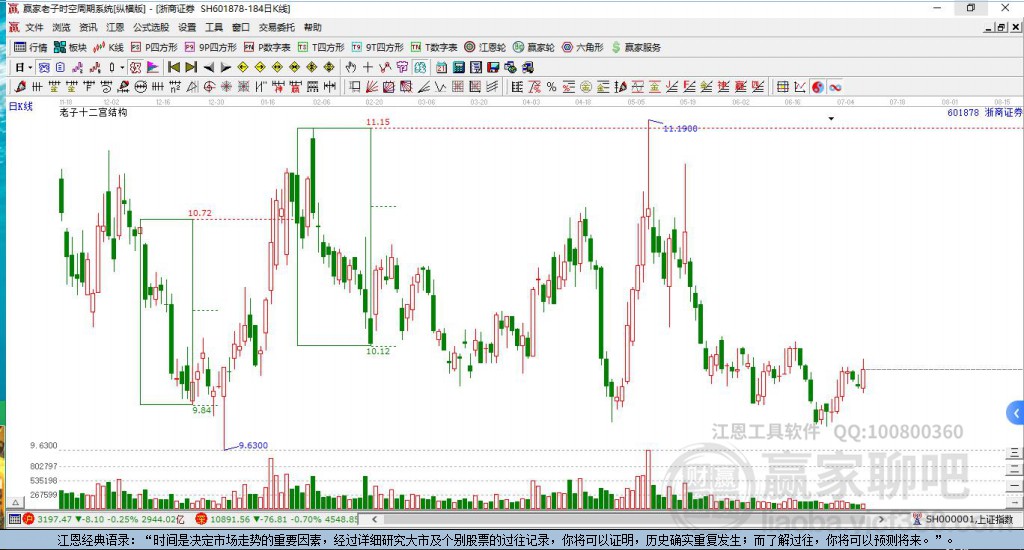Click the 日K线 chart label
Viewport: 1024px width, 550px height.
click(21, 106)
